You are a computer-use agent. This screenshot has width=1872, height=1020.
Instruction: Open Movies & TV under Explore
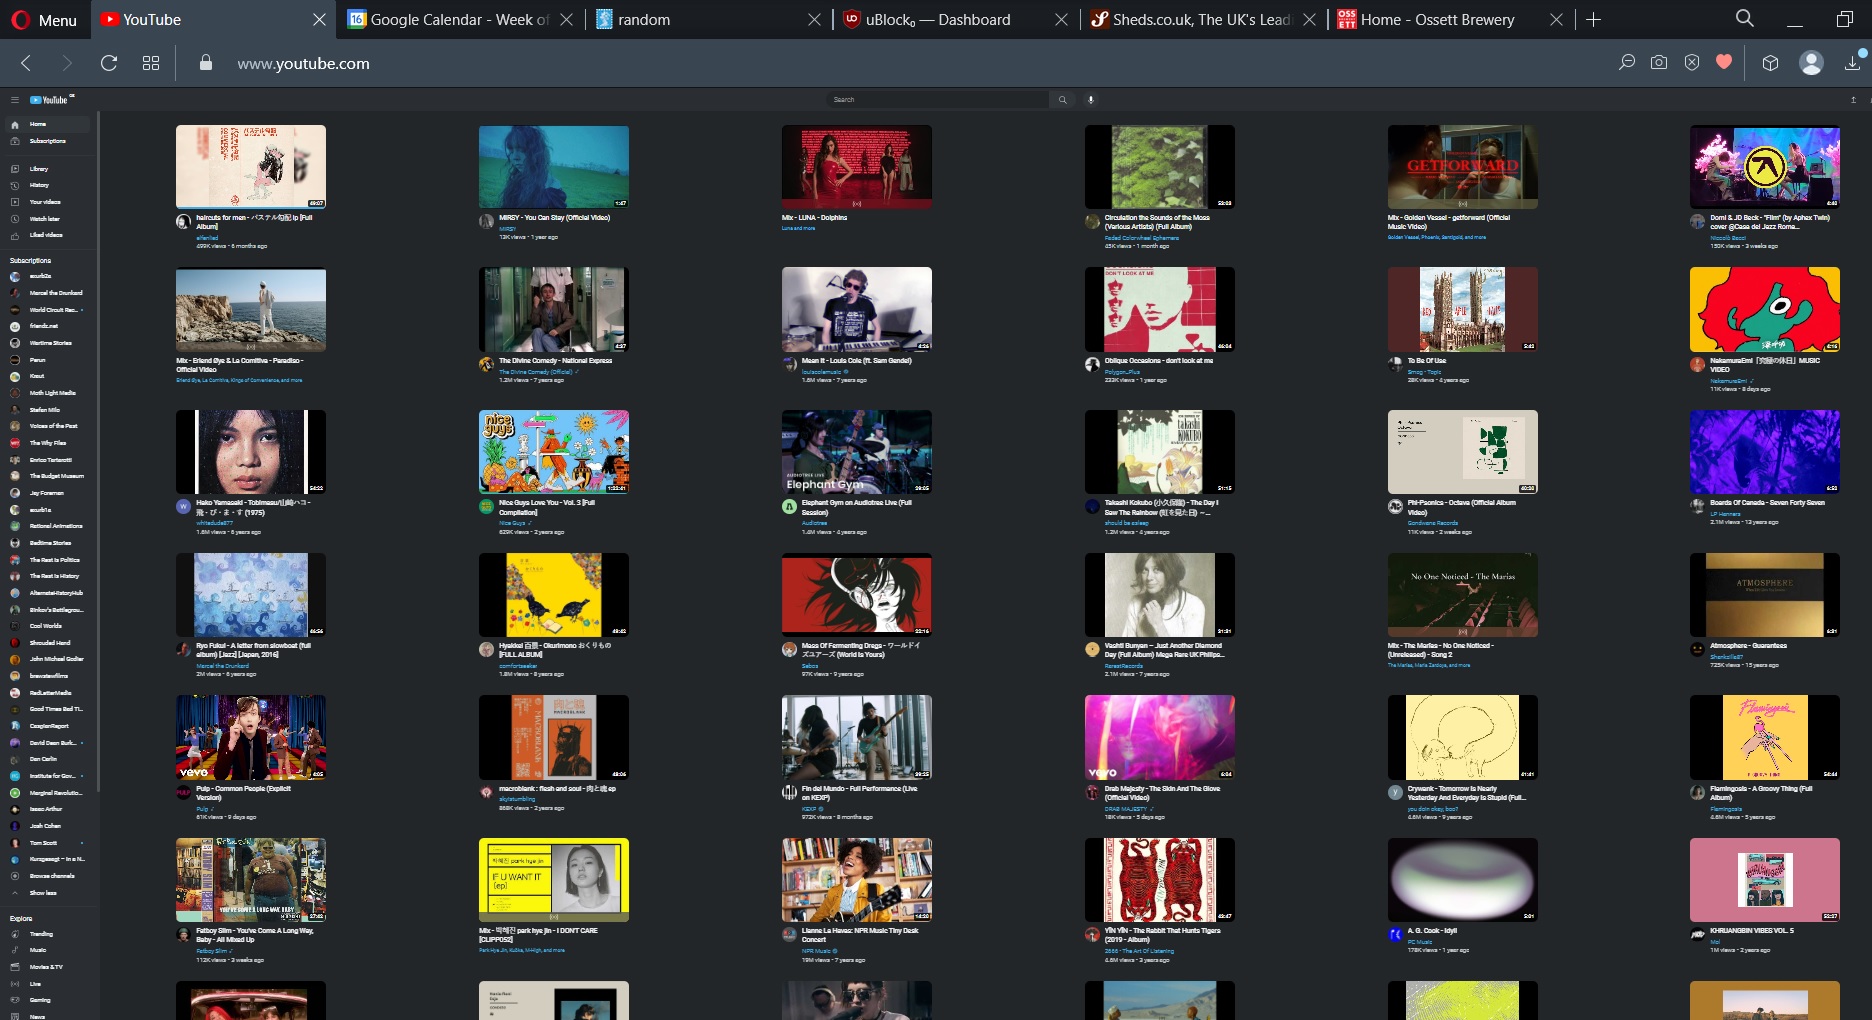[49, 967]
